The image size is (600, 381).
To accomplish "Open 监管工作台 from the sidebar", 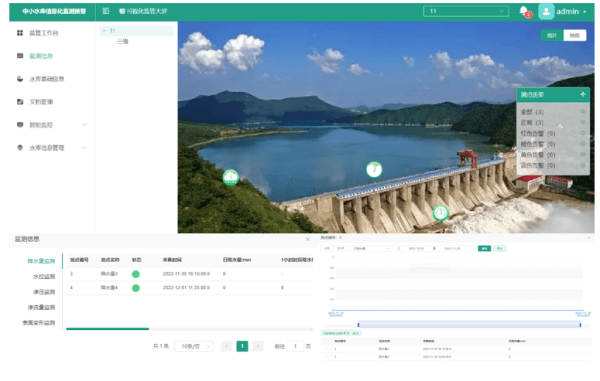I will 44,33.
